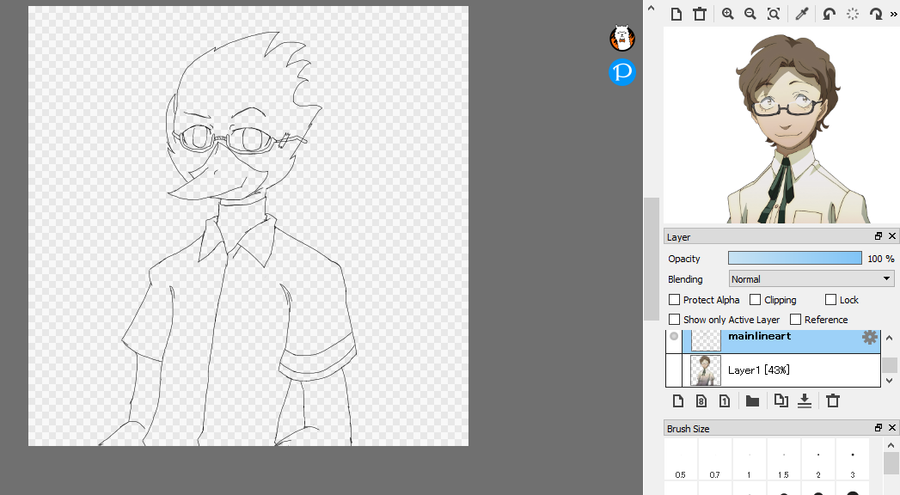The height and width of the screenshot is (495, 900).
Task: Enable the Clipping checkbox
Action: click(755, 300)
